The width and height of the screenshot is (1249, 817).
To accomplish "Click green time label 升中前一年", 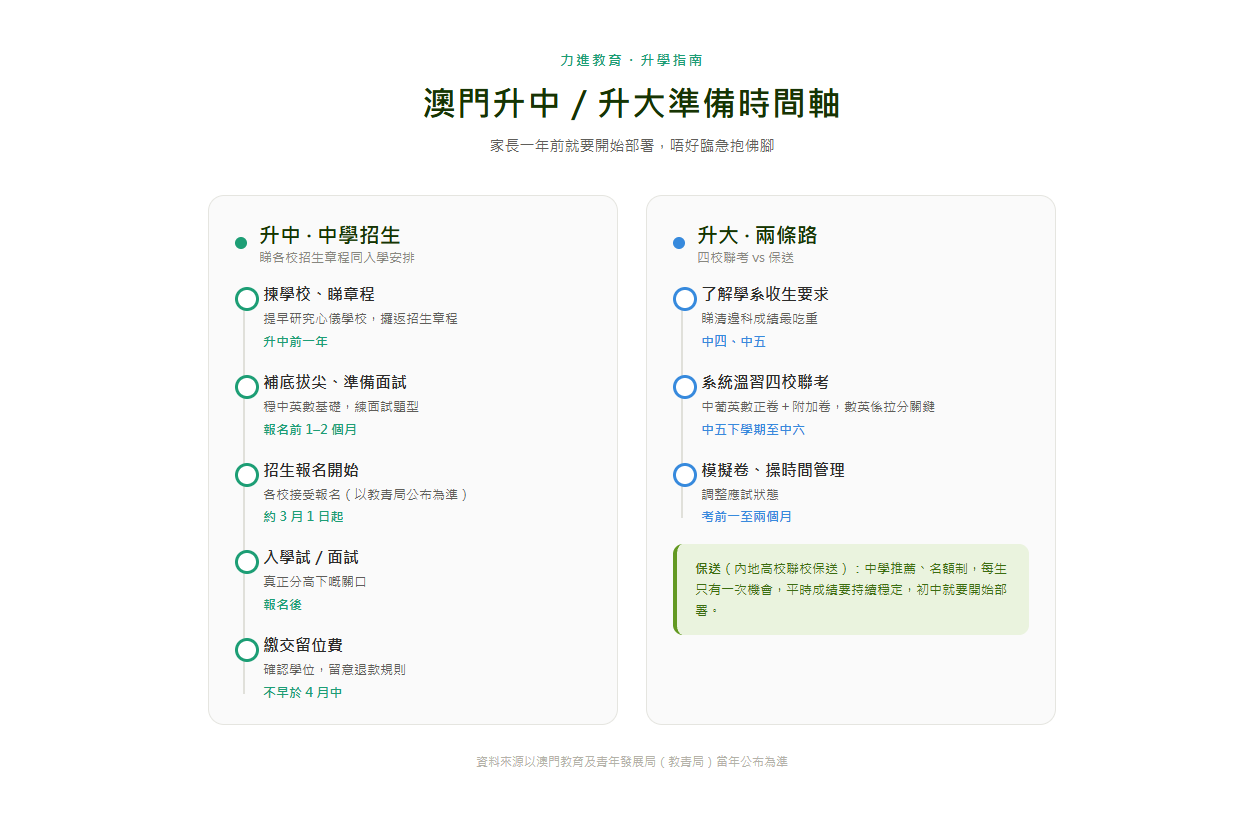I will [x=295, y=342].
